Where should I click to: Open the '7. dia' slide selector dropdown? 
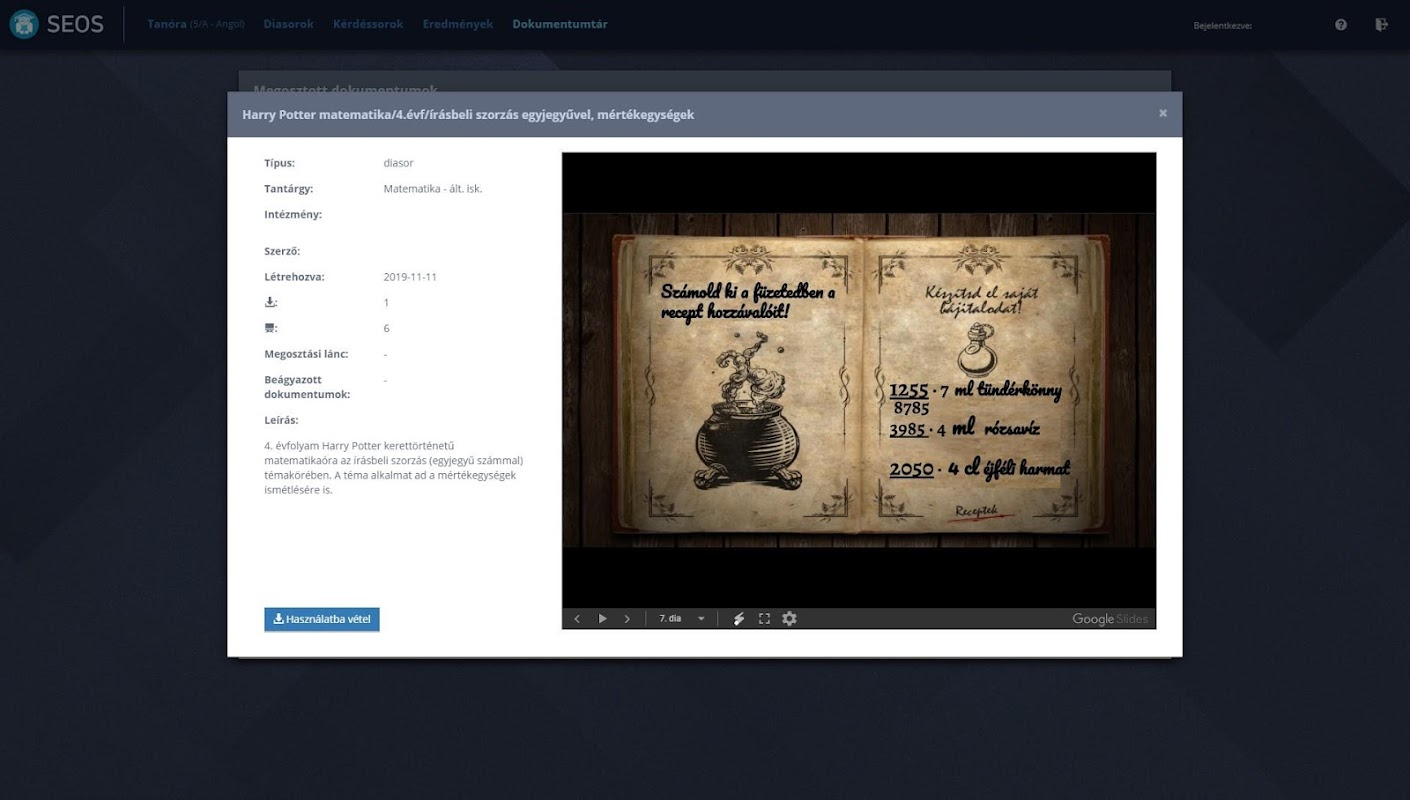(x=682, y=619)
